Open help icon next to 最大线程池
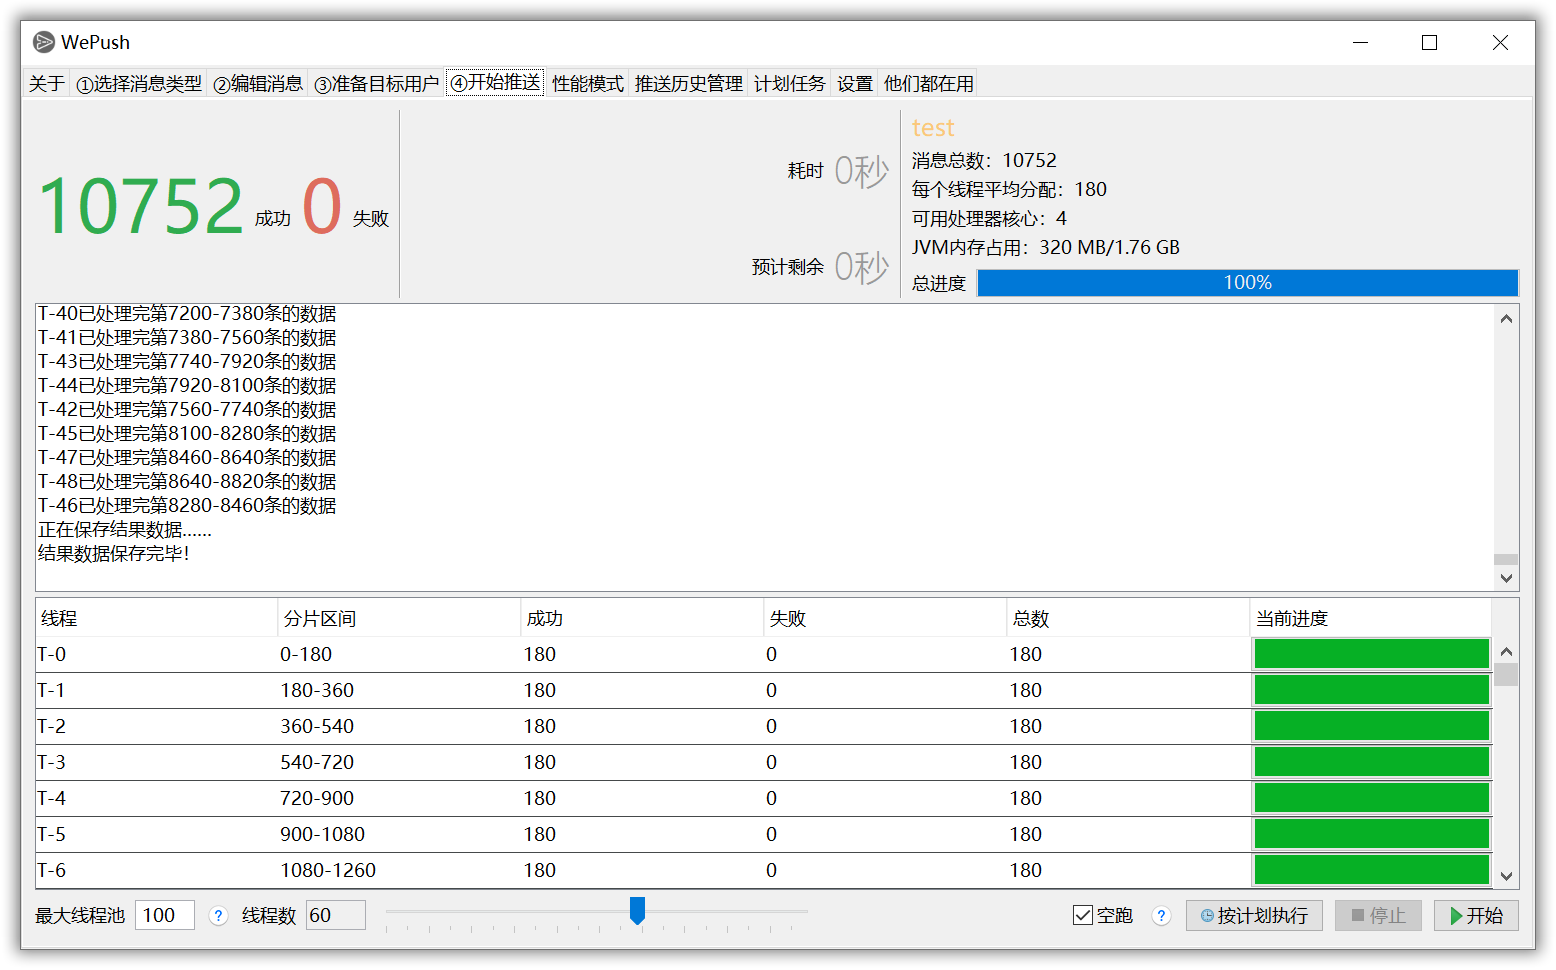The width and height of the screenshot is (1556, 970). coord(218,916)
